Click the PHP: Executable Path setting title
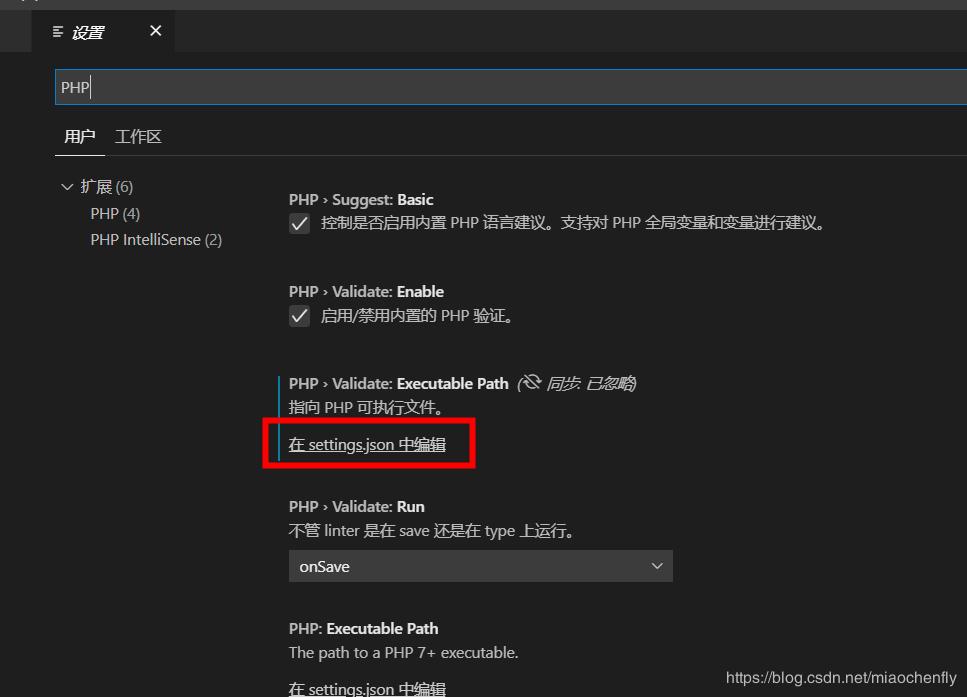The height and width of the screenshot is (697, 967). [363, 629]
